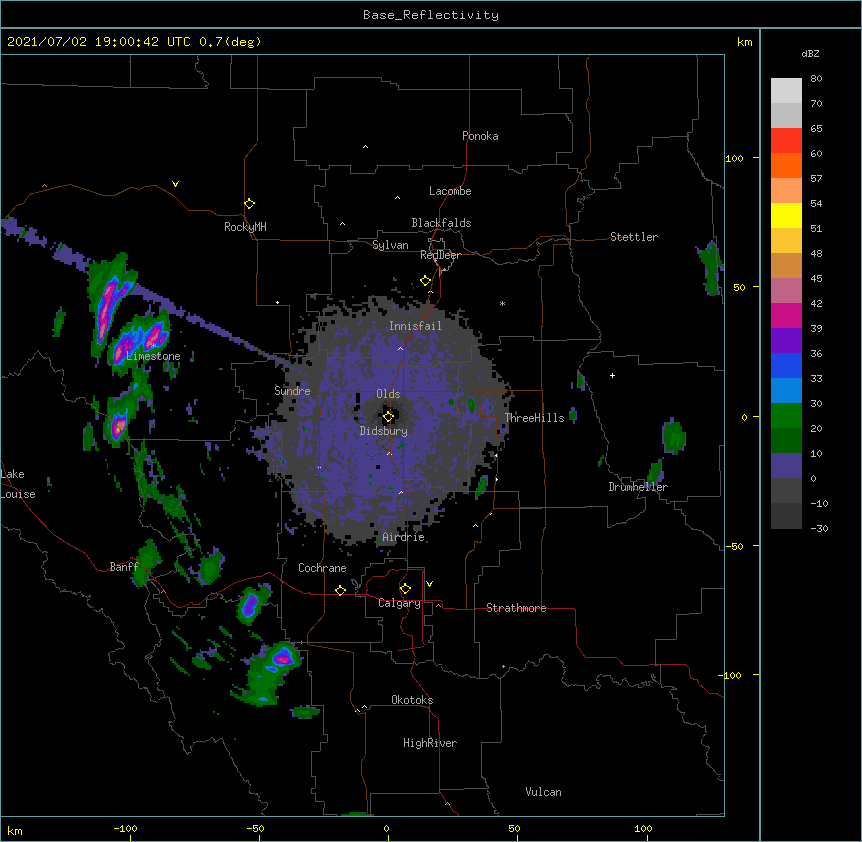Screen dimensions: 862x842
Task: Click the Lake Louise label
Action: coord(18,484)
